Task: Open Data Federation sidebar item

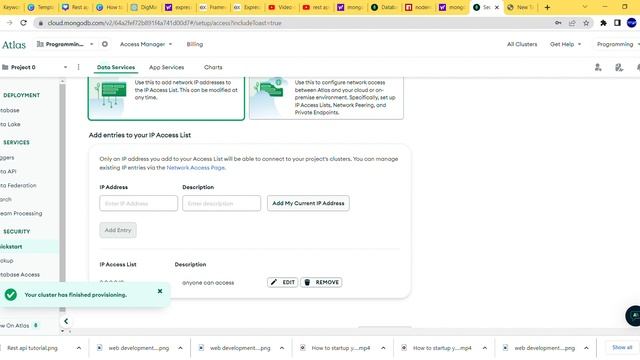Action: (x=18, y=185)
